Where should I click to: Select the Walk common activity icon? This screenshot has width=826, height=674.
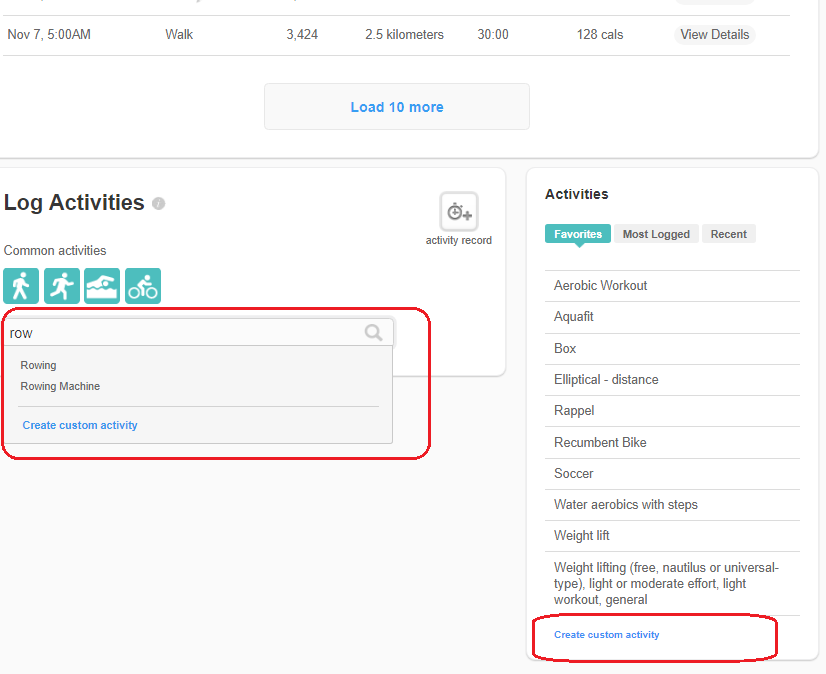point(21,286)
